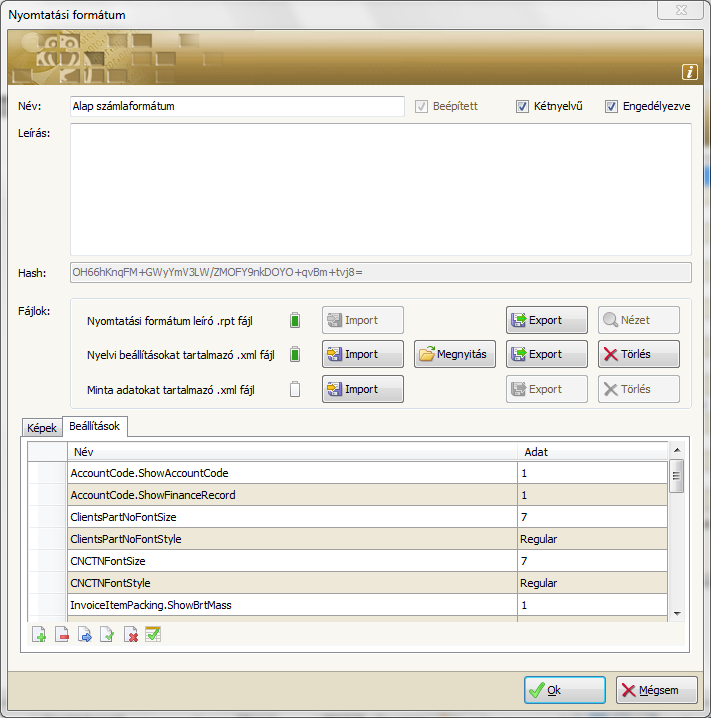Click Törlés for the sample data file
This screenshot has width=711, height=718.
pos(639,389)
